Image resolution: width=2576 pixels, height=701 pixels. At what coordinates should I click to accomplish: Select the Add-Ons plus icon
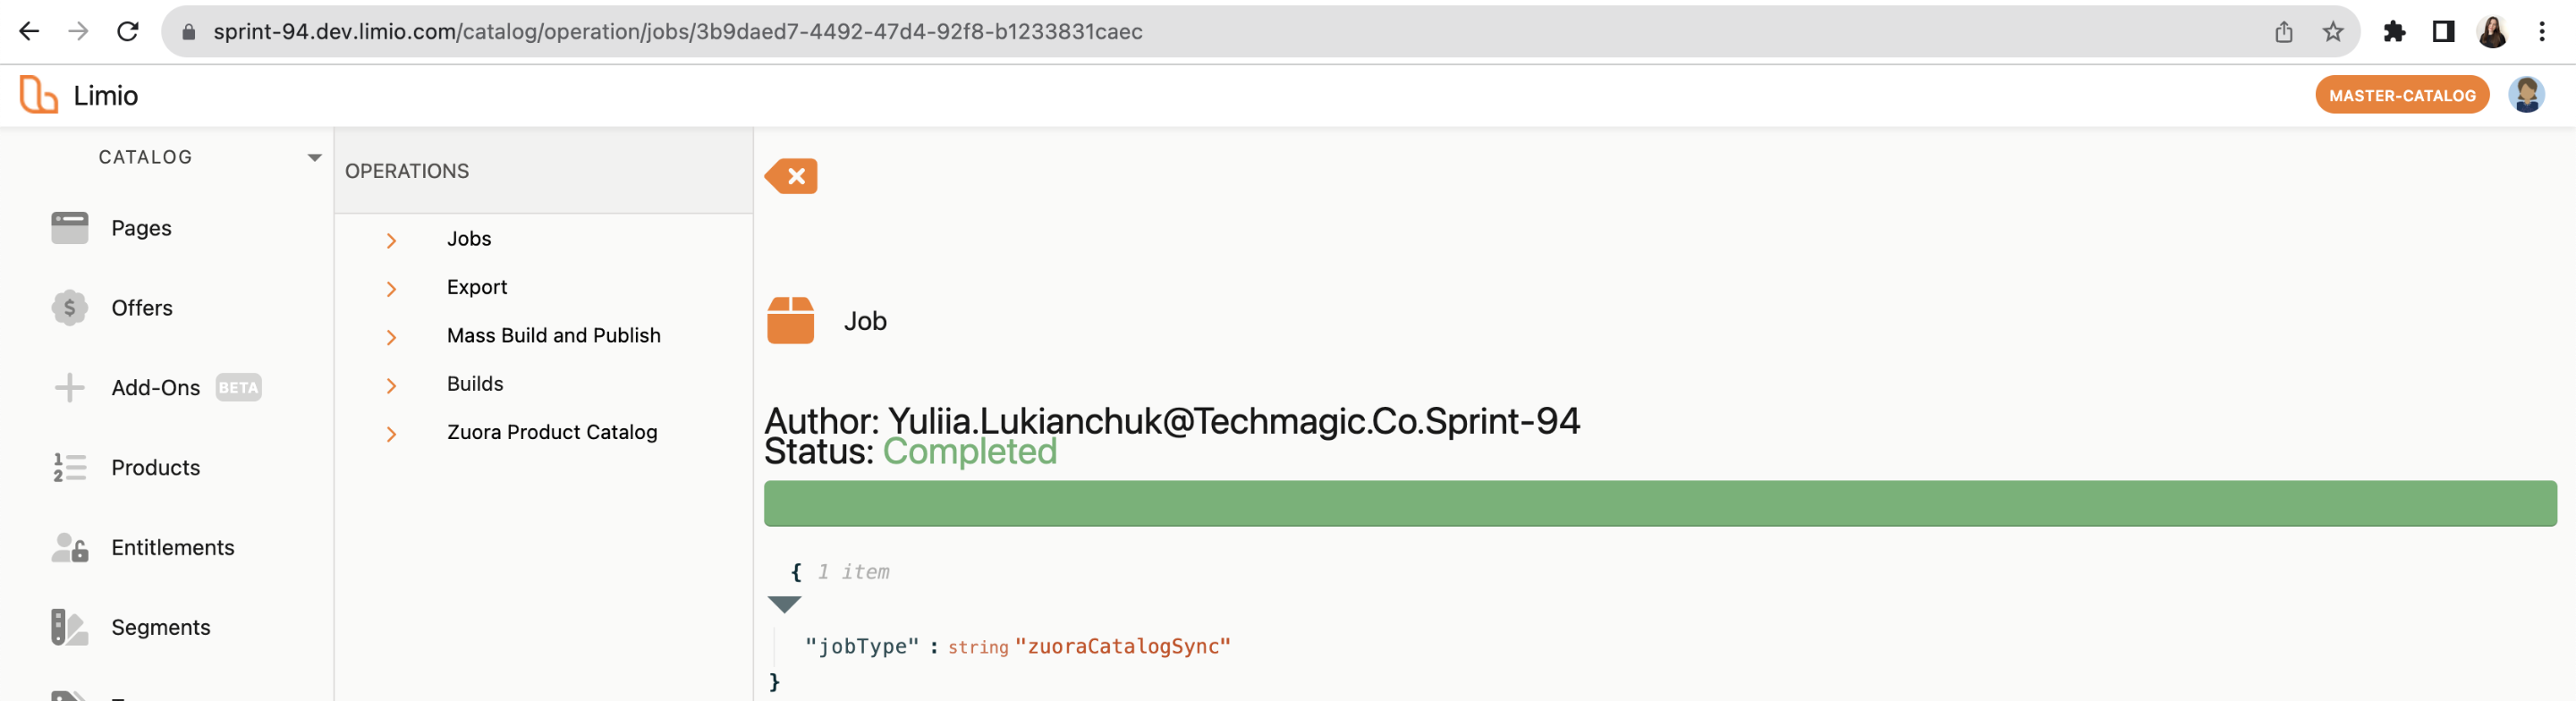click(69, 388)
